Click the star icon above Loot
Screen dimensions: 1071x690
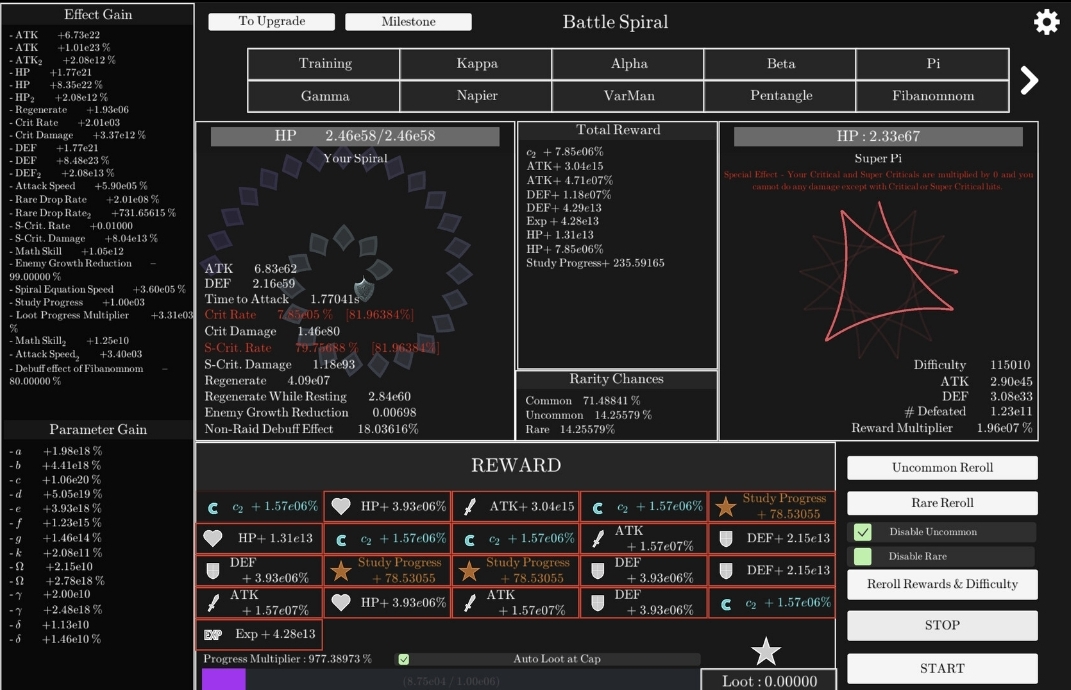tap(766, 651)
